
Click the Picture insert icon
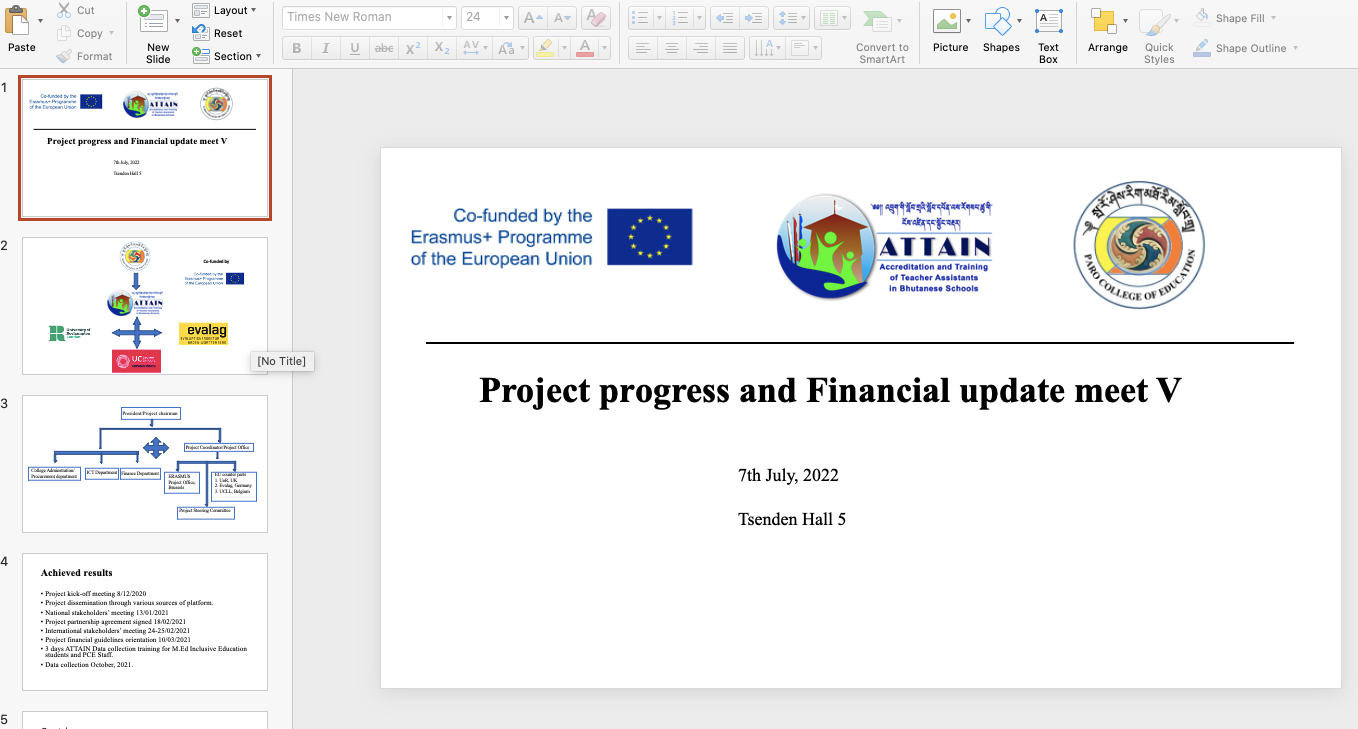point(946,21)
